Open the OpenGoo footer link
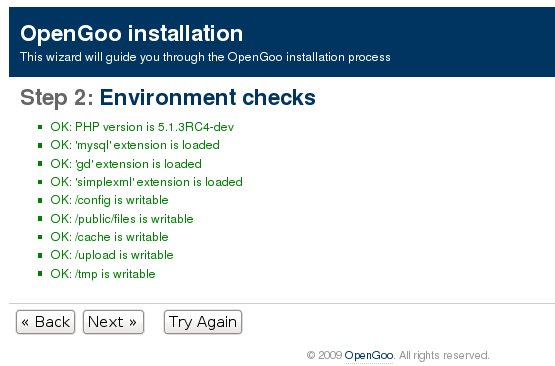Viewport: 555px width, 366px height. point(368,355)
